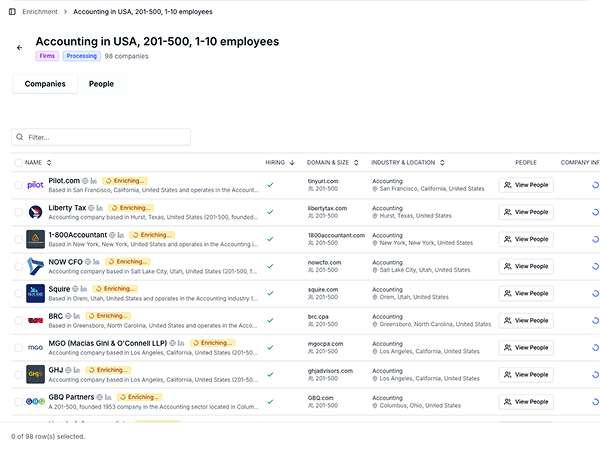
Task: Click the Squire company logo
Action: pyautogui.click(x=35, y=294)
